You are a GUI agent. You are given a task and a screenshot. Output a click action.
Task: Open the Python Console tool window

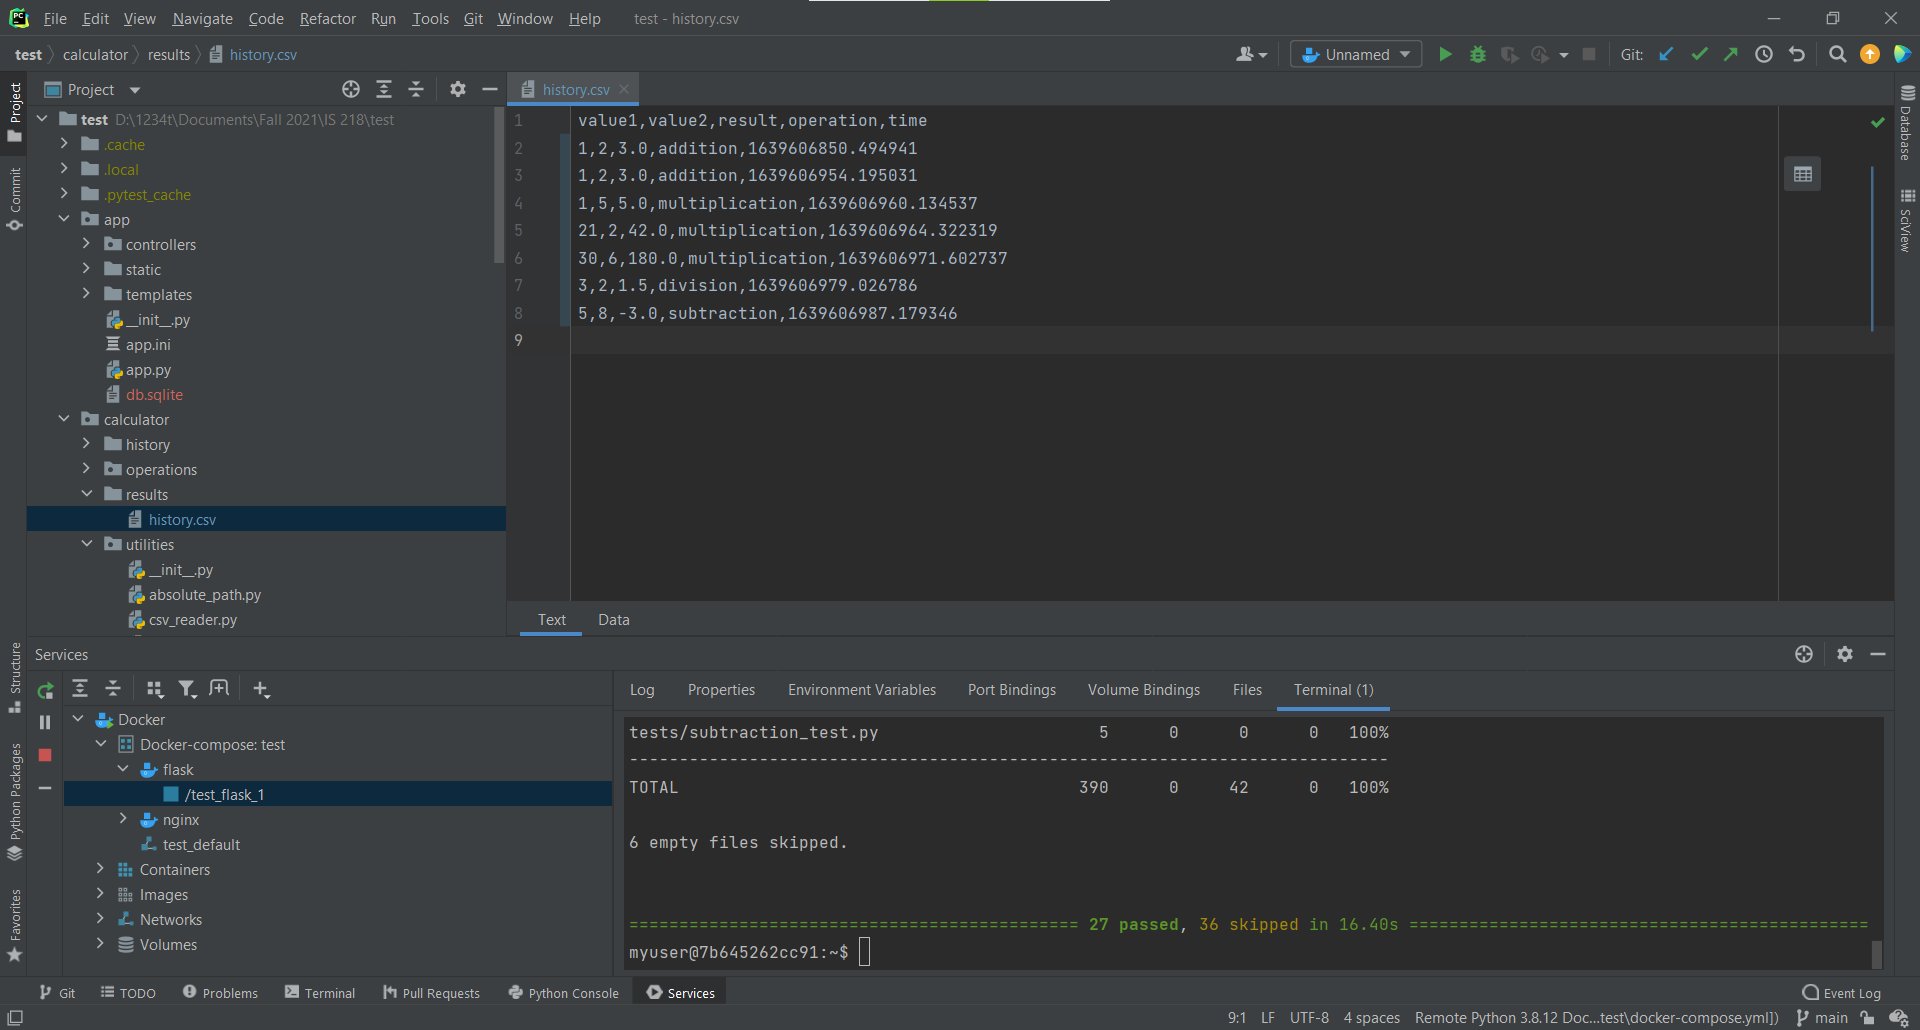[x=564, y=993]
